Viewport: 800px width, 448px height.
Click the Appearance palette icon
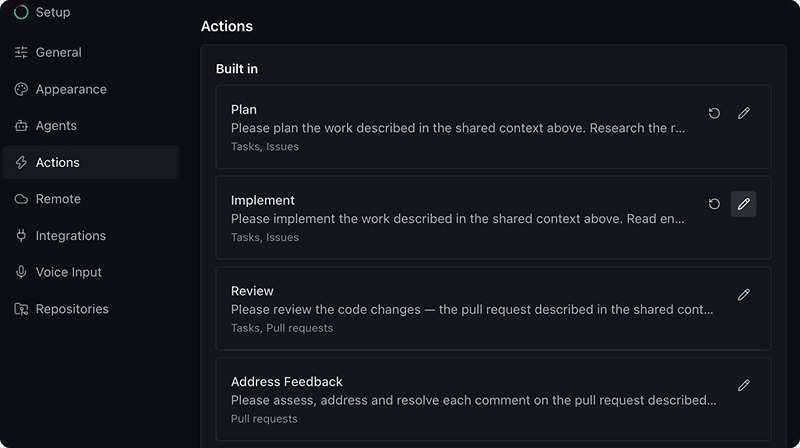(x=21, y=89)
